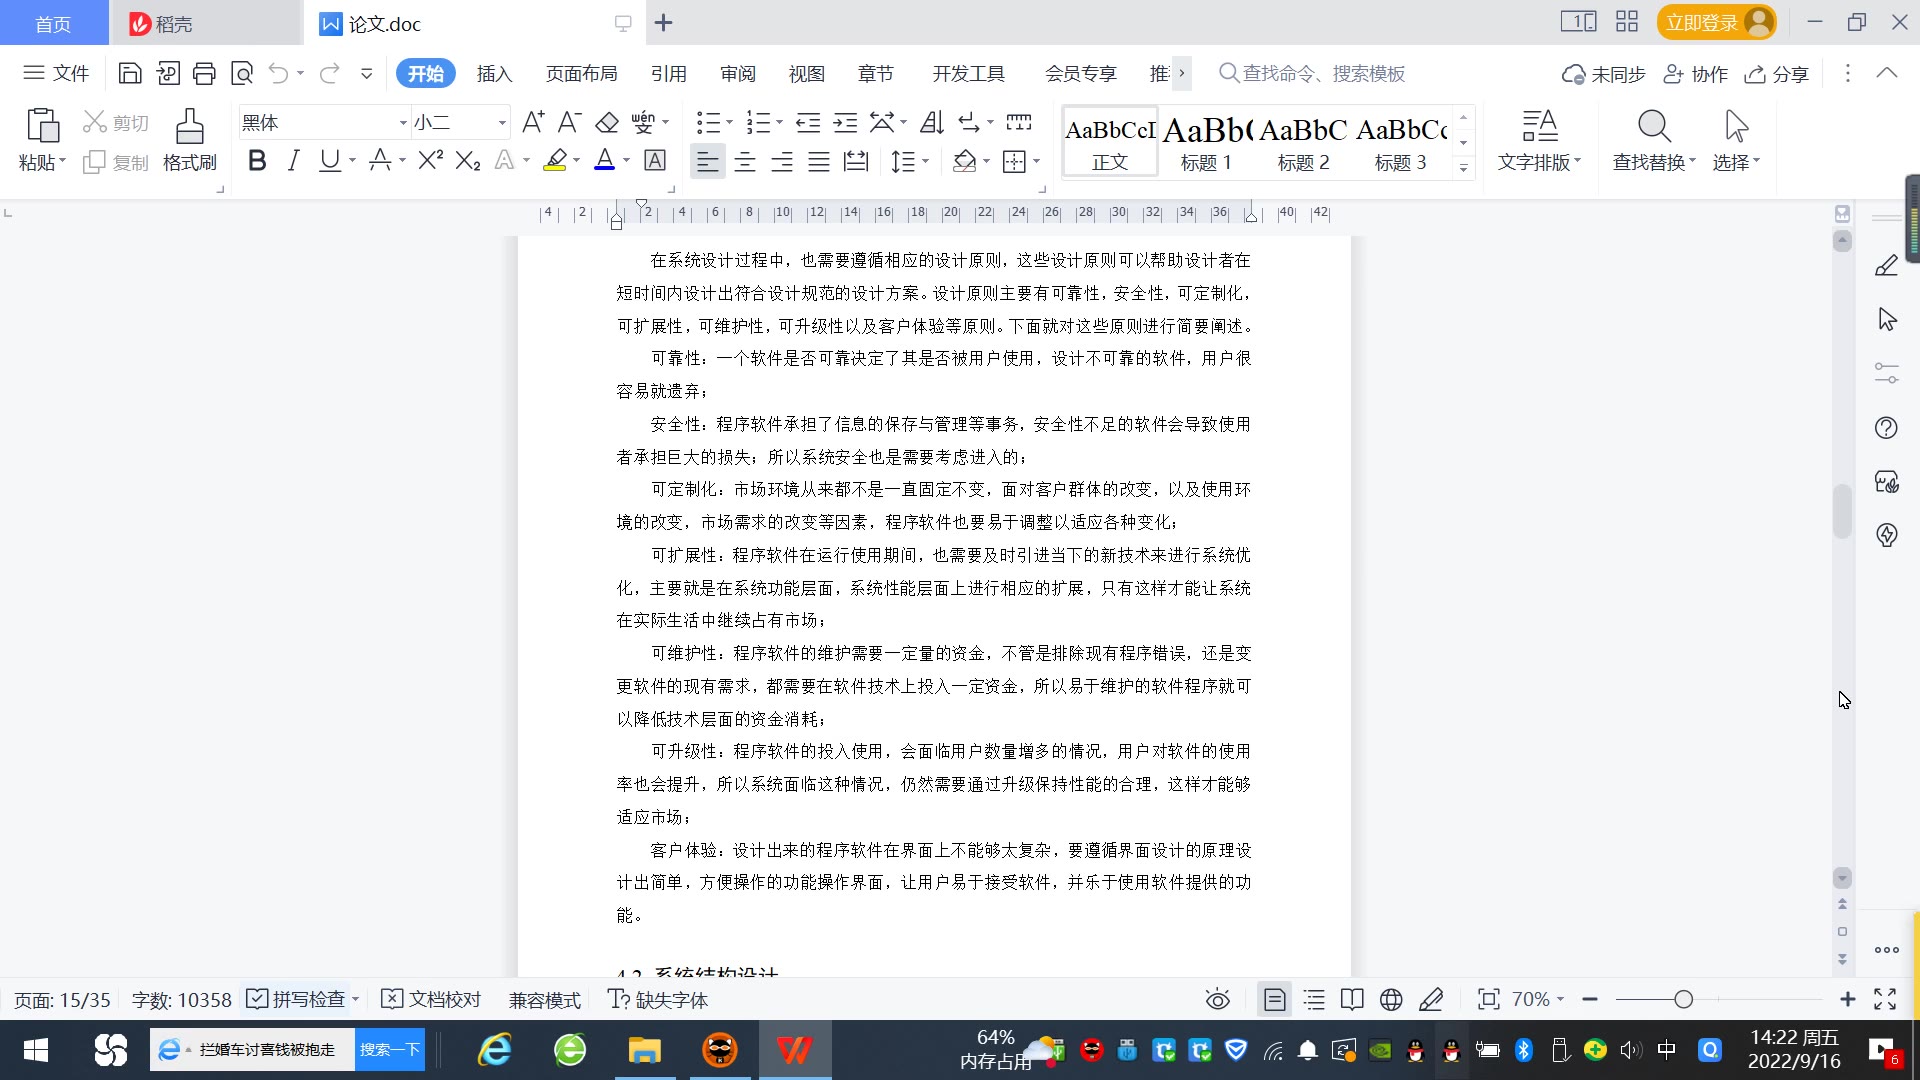1920x1080 pixels.
Task: Open the font name dropdown showing 黑体
Action: [x=403, y=123]
